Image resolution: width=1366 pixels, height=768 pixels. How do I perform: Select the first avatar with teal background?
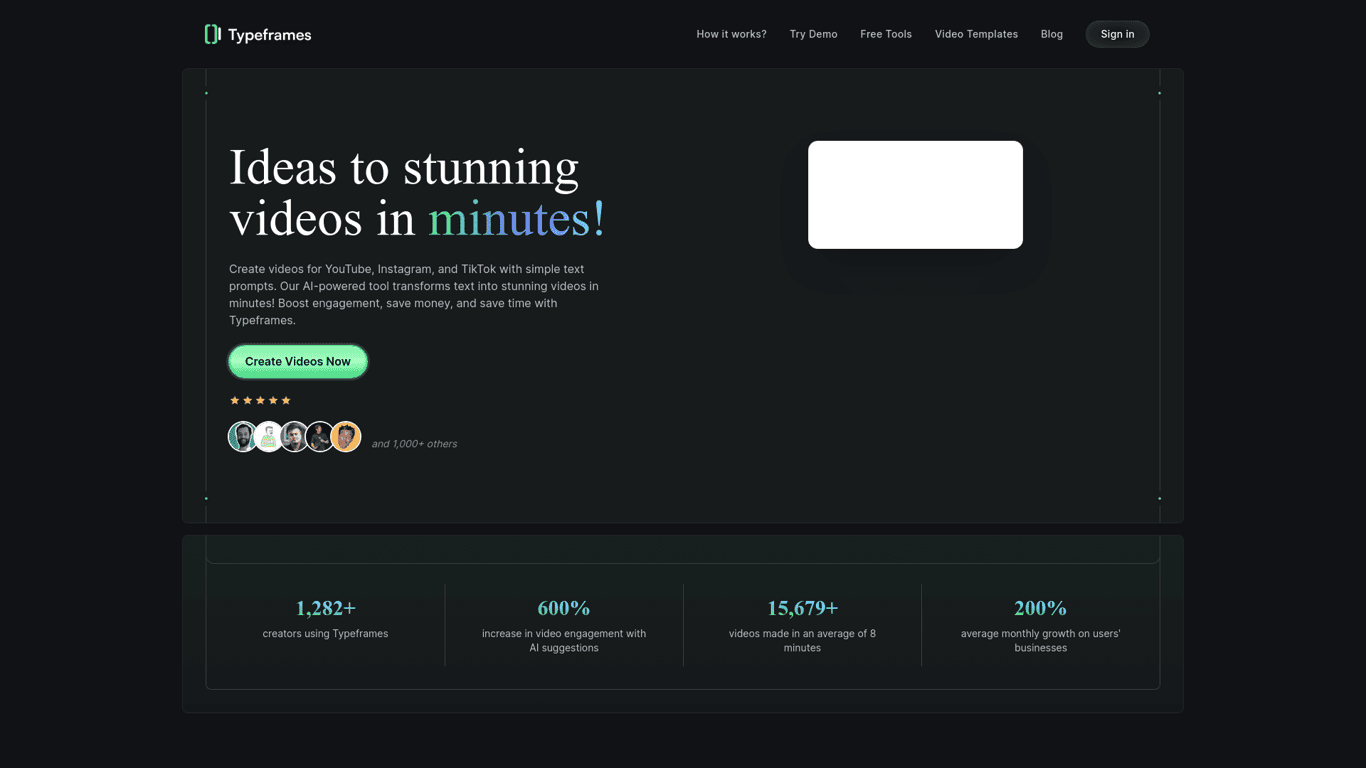point(242,437)
